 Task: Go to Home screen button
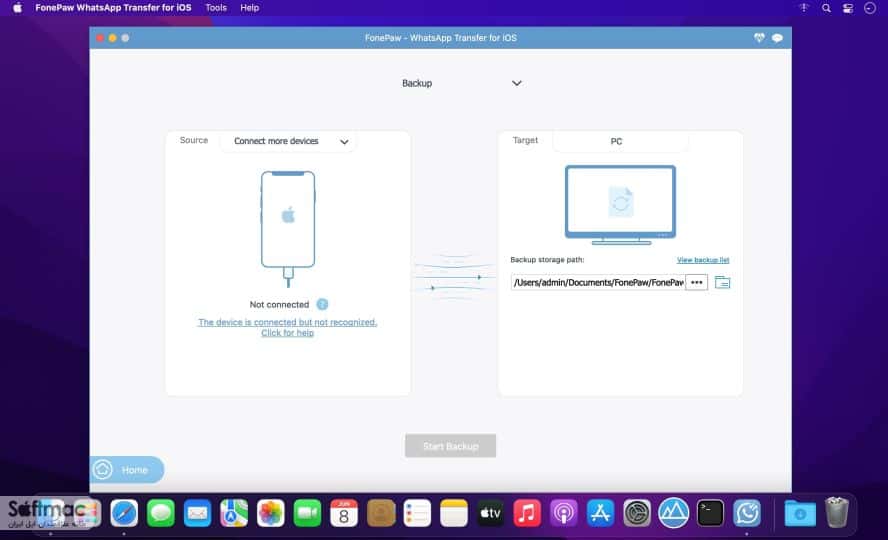pyautogui.click(x=127, y=470)
